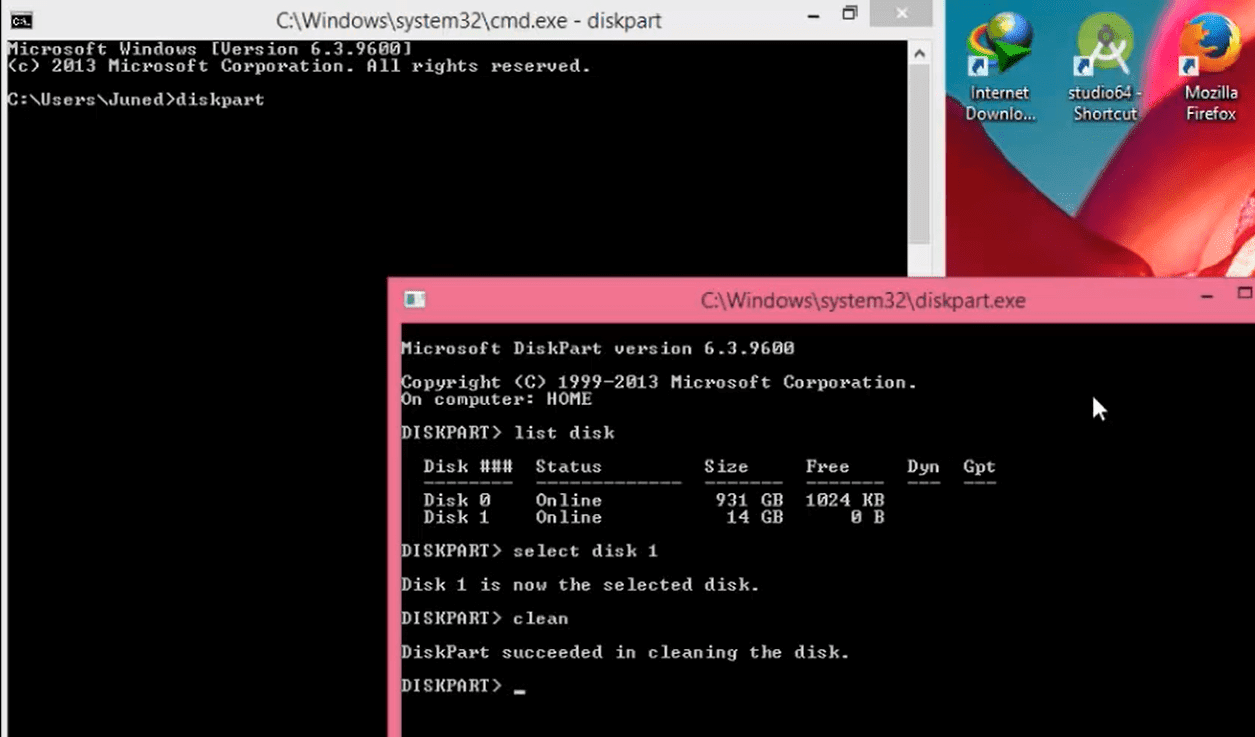
Task: Click the 'Disk ###' column header
Action: click(x=468, y=466)
